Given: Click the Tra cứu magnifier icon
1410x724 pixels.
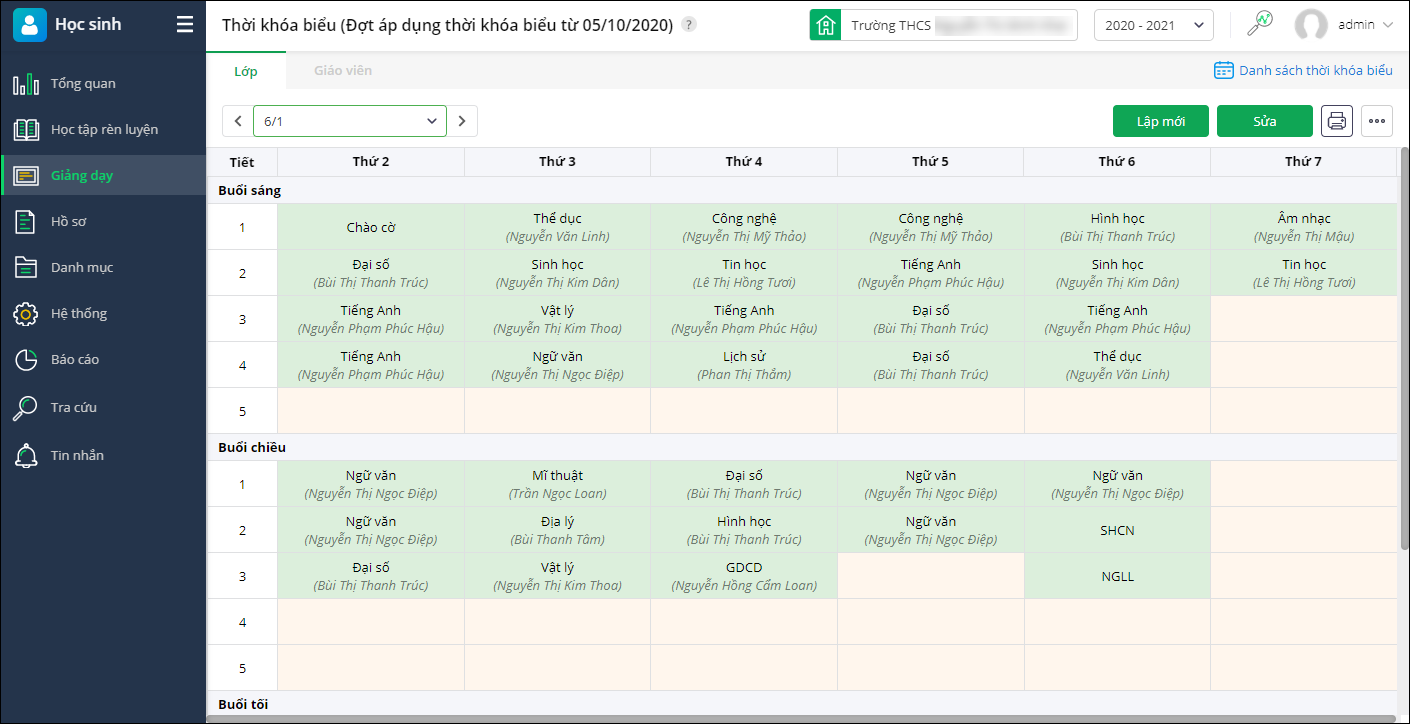Looking at the screenshot, I should click(26, 408).
